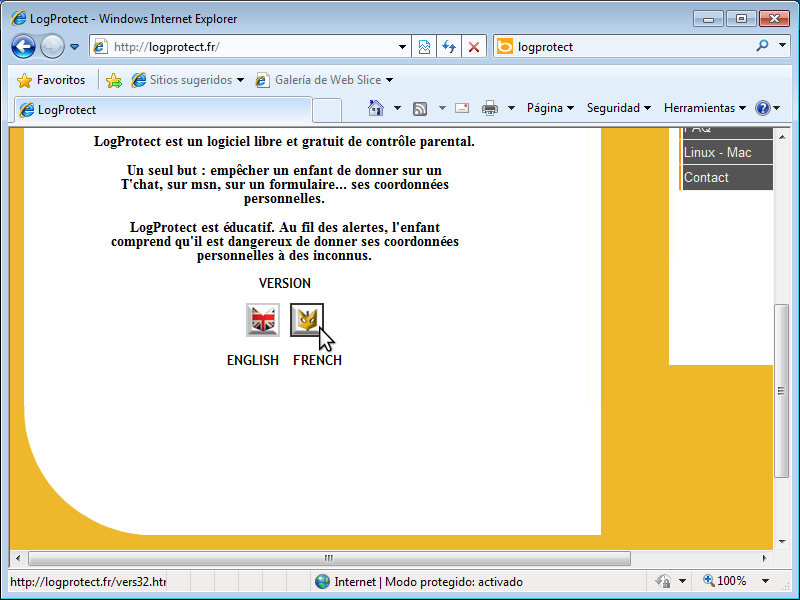
Task: Print the page with printer icon
Action: pos(490,108)
